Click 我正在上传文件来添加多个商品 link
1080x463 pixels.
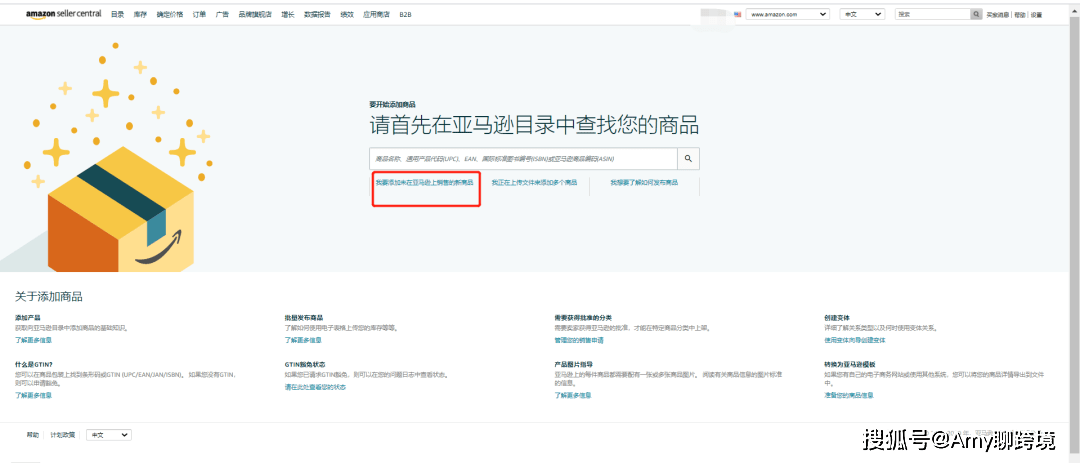coord(534,183)
